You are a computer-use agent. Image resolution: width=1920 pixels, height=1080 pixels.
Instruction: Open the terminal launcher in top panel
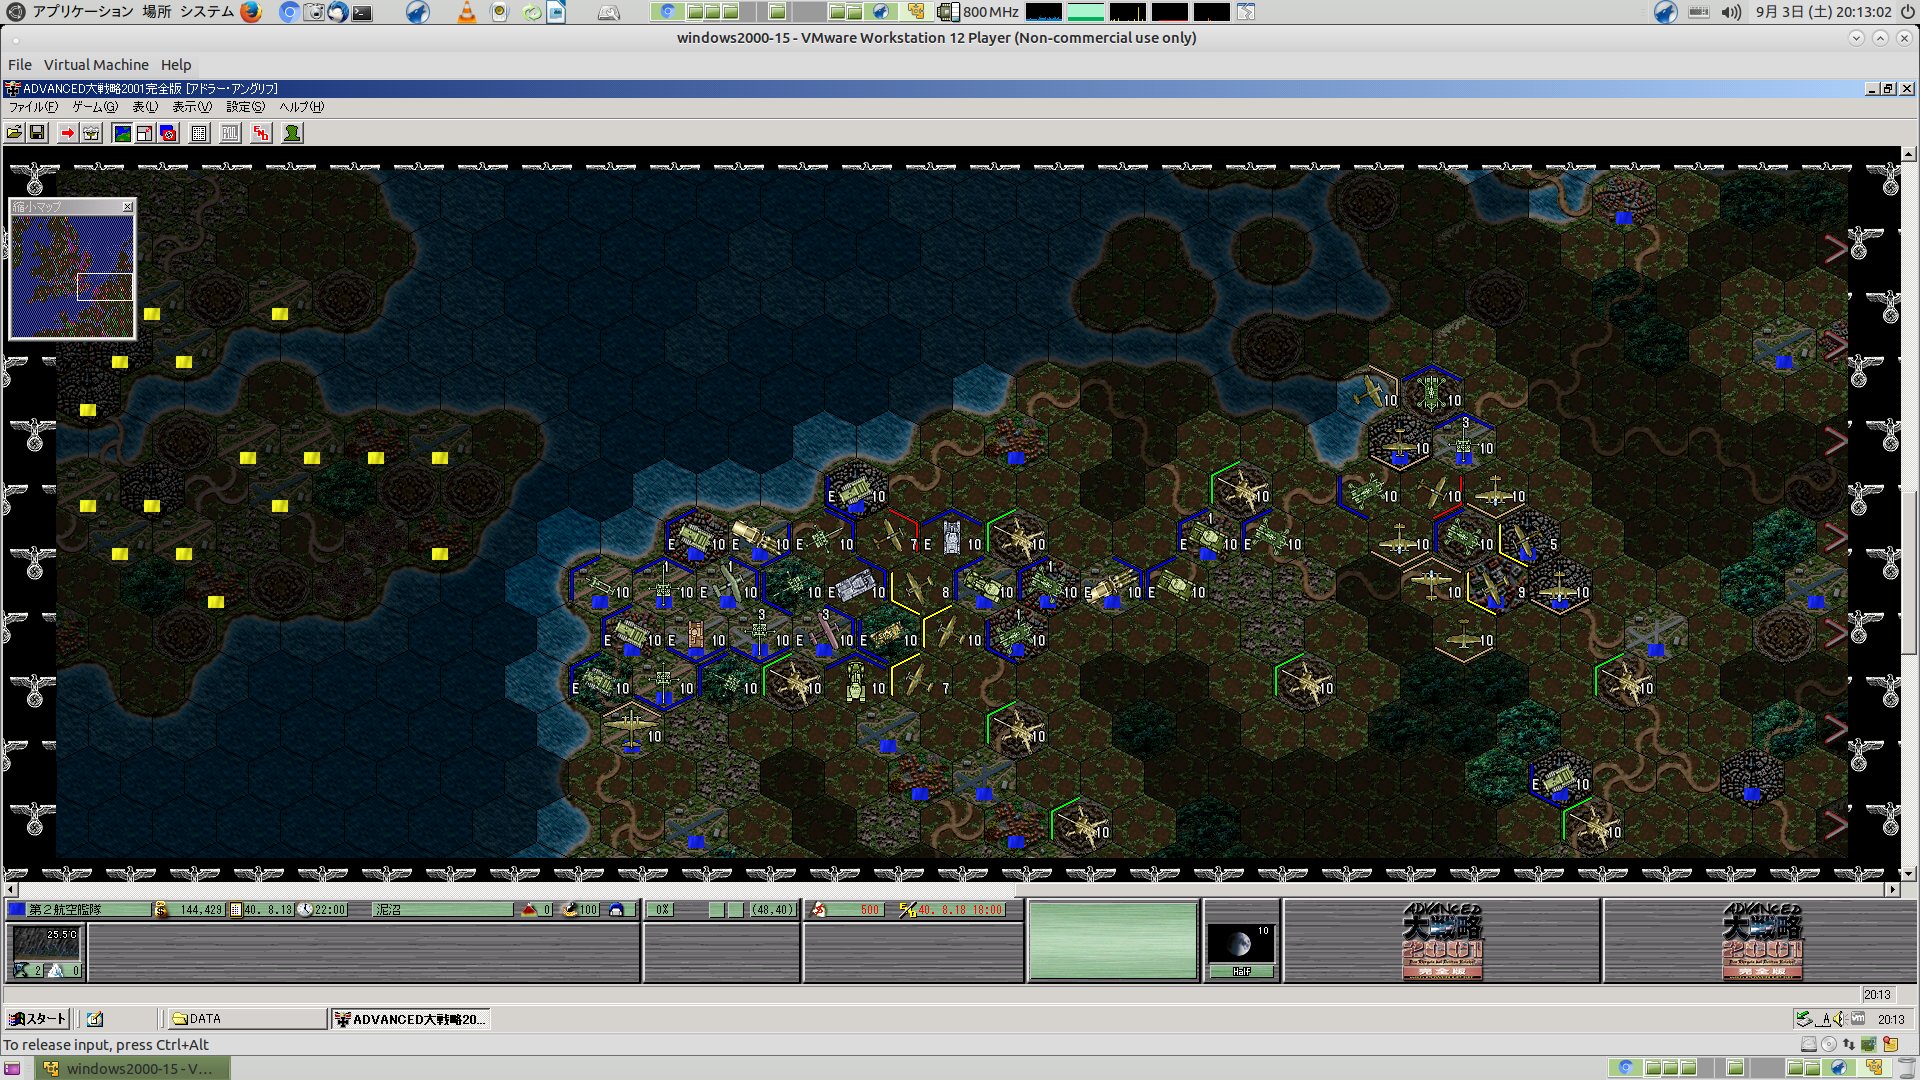[362, 13]
